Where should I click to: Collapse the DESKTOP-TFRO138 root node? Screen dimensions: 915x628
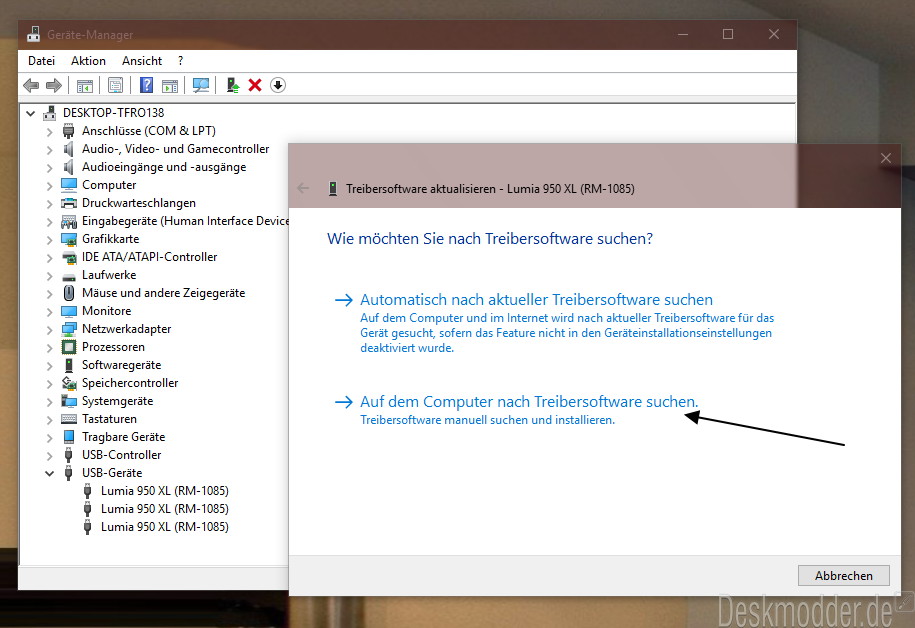tap(31, 113)
